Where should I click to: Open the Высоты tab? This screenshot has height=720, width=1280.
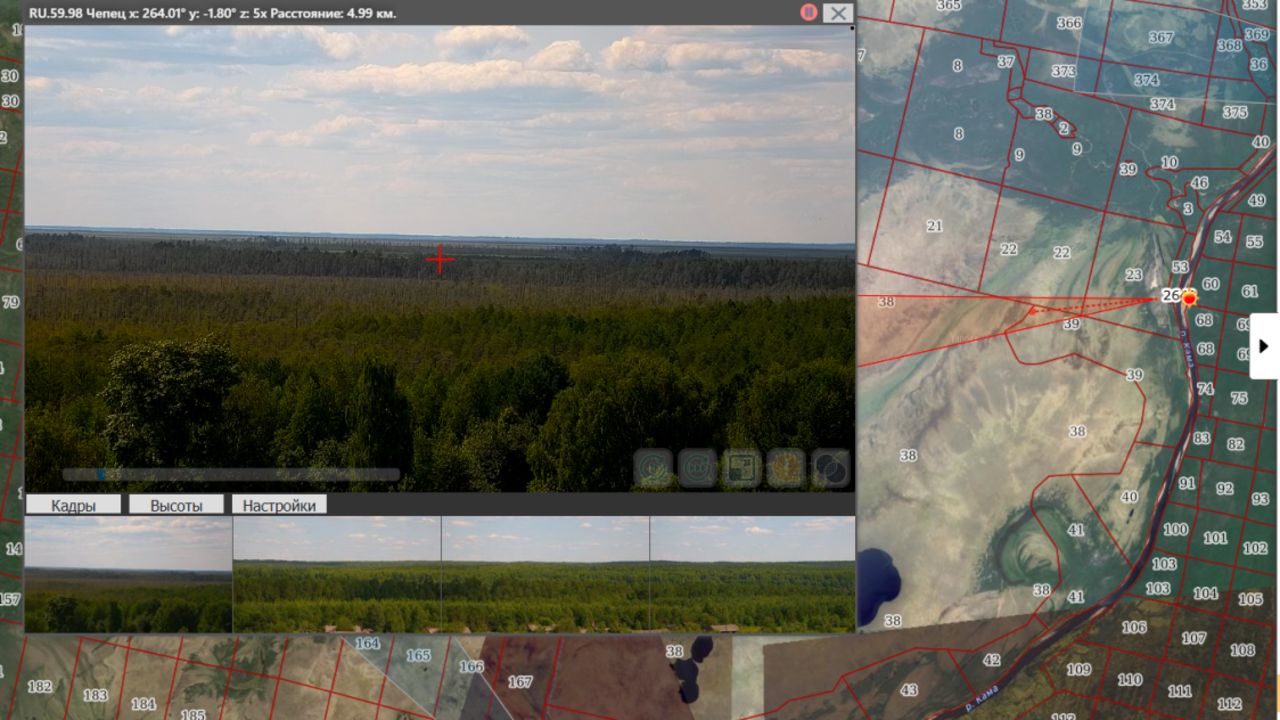point(176,505)
